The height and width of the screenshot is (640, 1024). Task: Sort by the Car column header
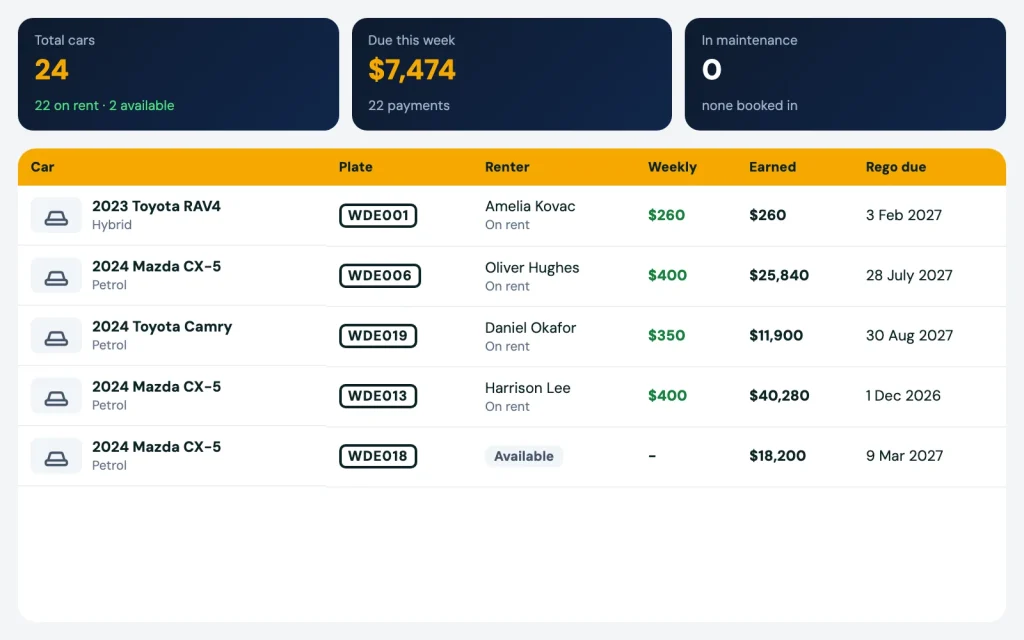(42, 167)
